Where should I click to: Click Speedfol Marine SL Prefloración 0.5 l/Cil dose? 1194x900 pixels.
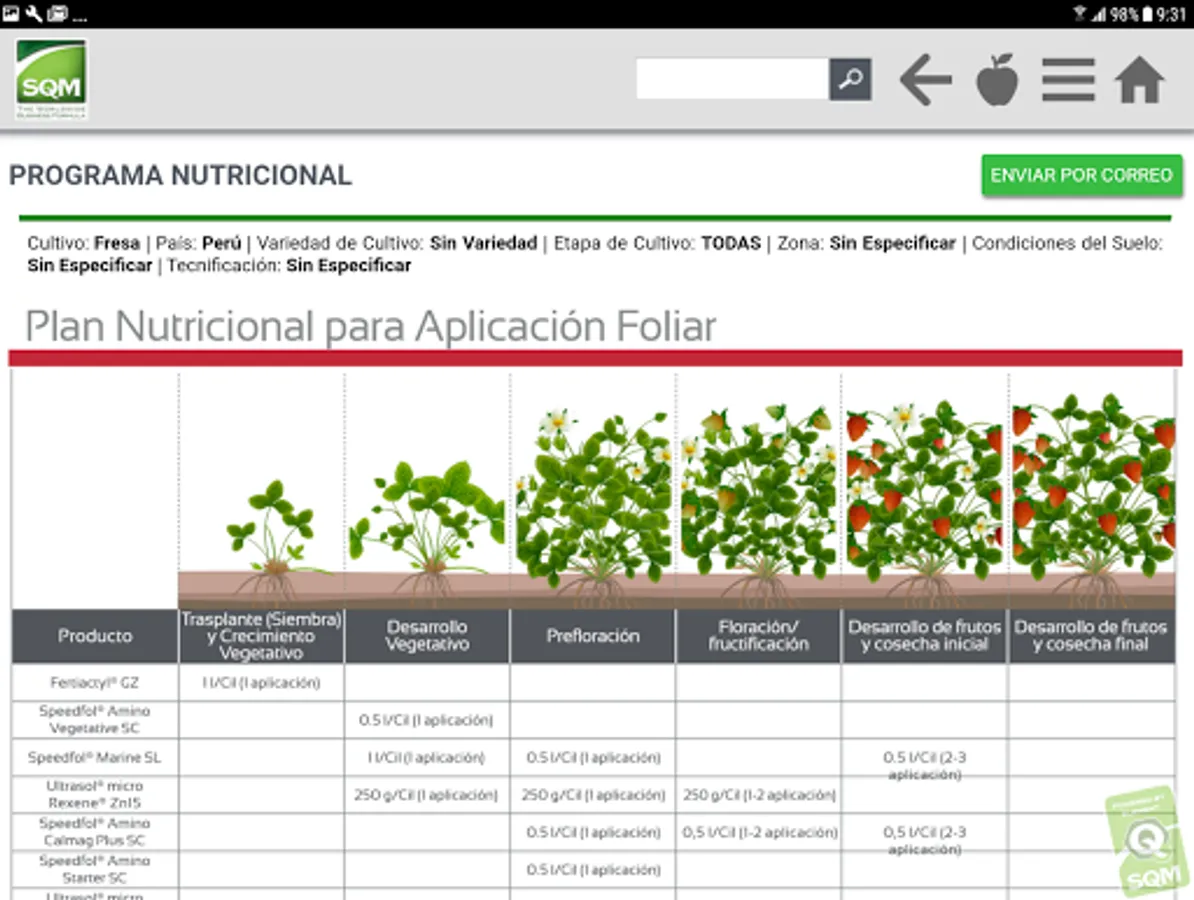click(x=593, y=758)
